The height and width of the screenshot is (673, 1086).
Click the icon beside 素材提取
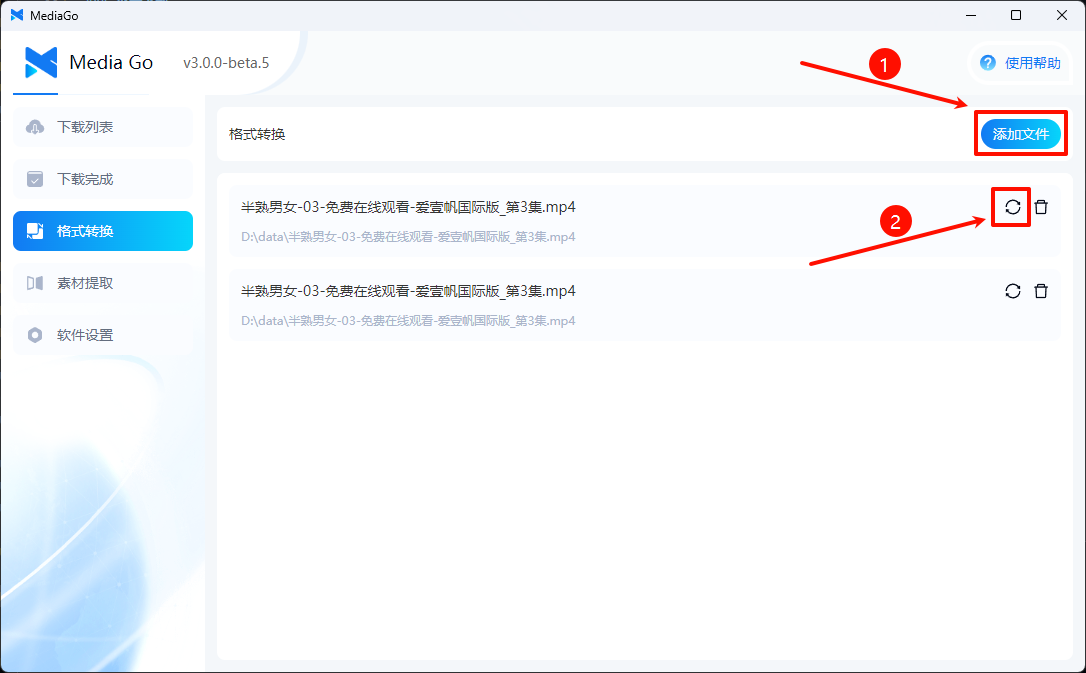(x=35, y=282)
